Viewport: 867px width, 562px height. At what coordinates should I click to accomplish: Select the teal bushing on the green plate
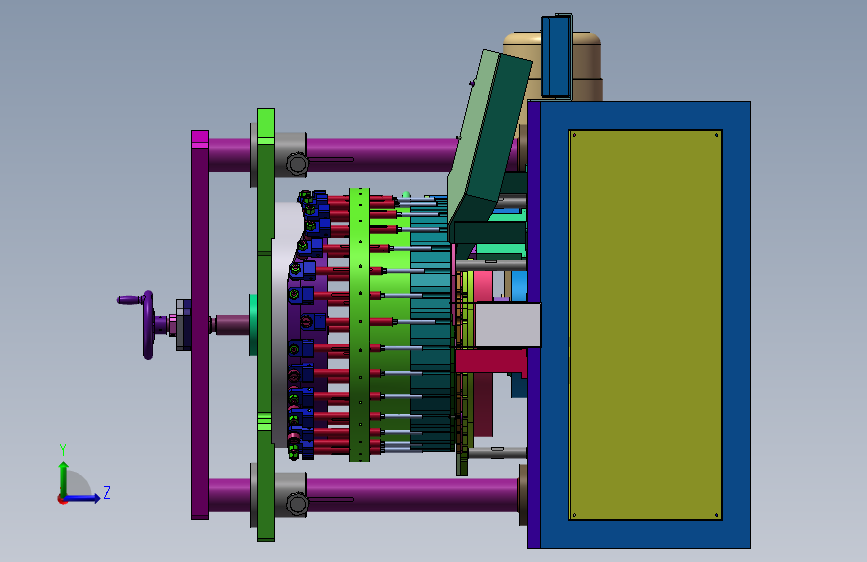coord(253,325)
